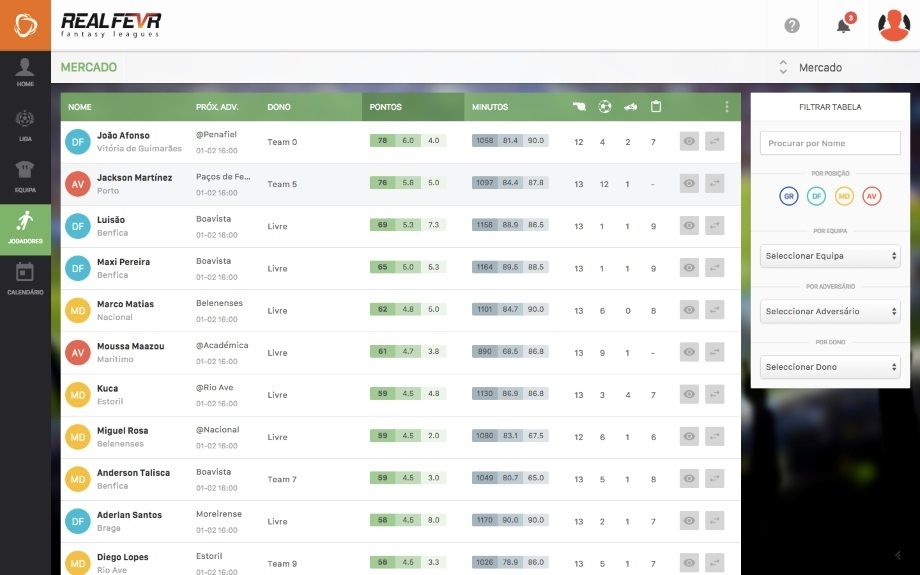Open the user profile avatar
Viewport: 920px width, 575px height.
pyautogui.click(x=893, y=25)
